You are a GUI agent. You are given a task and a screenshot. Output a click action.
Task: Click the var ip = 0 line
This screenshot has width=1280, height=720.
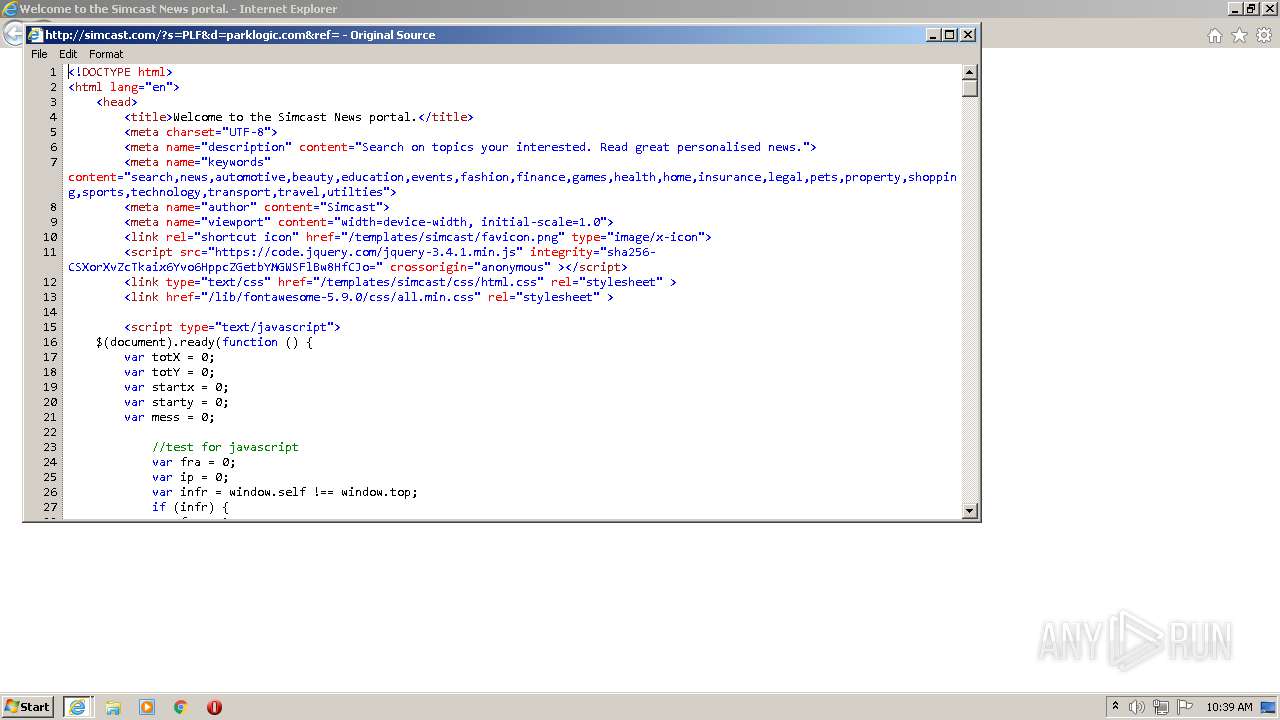(x=190, y=477)
